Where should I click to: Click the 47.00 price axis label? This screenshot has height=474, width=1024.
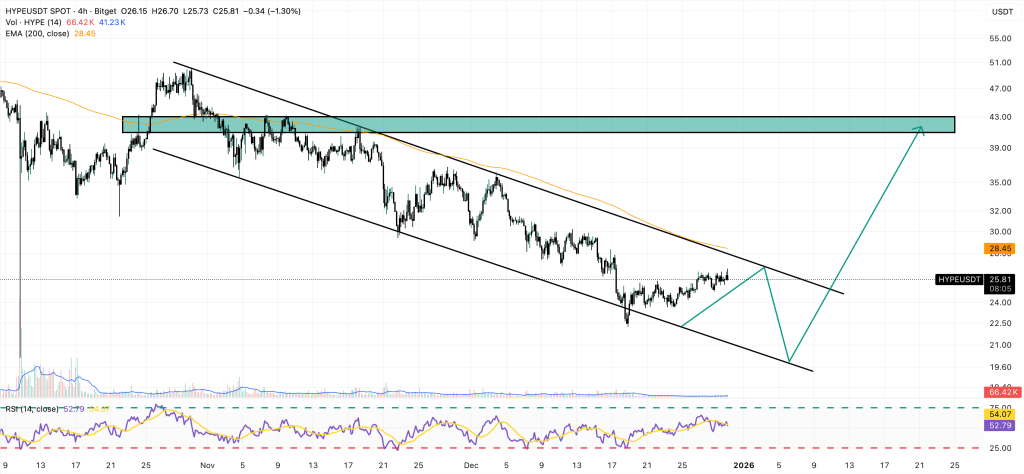pyautogui.click(x=1001, y=88)
